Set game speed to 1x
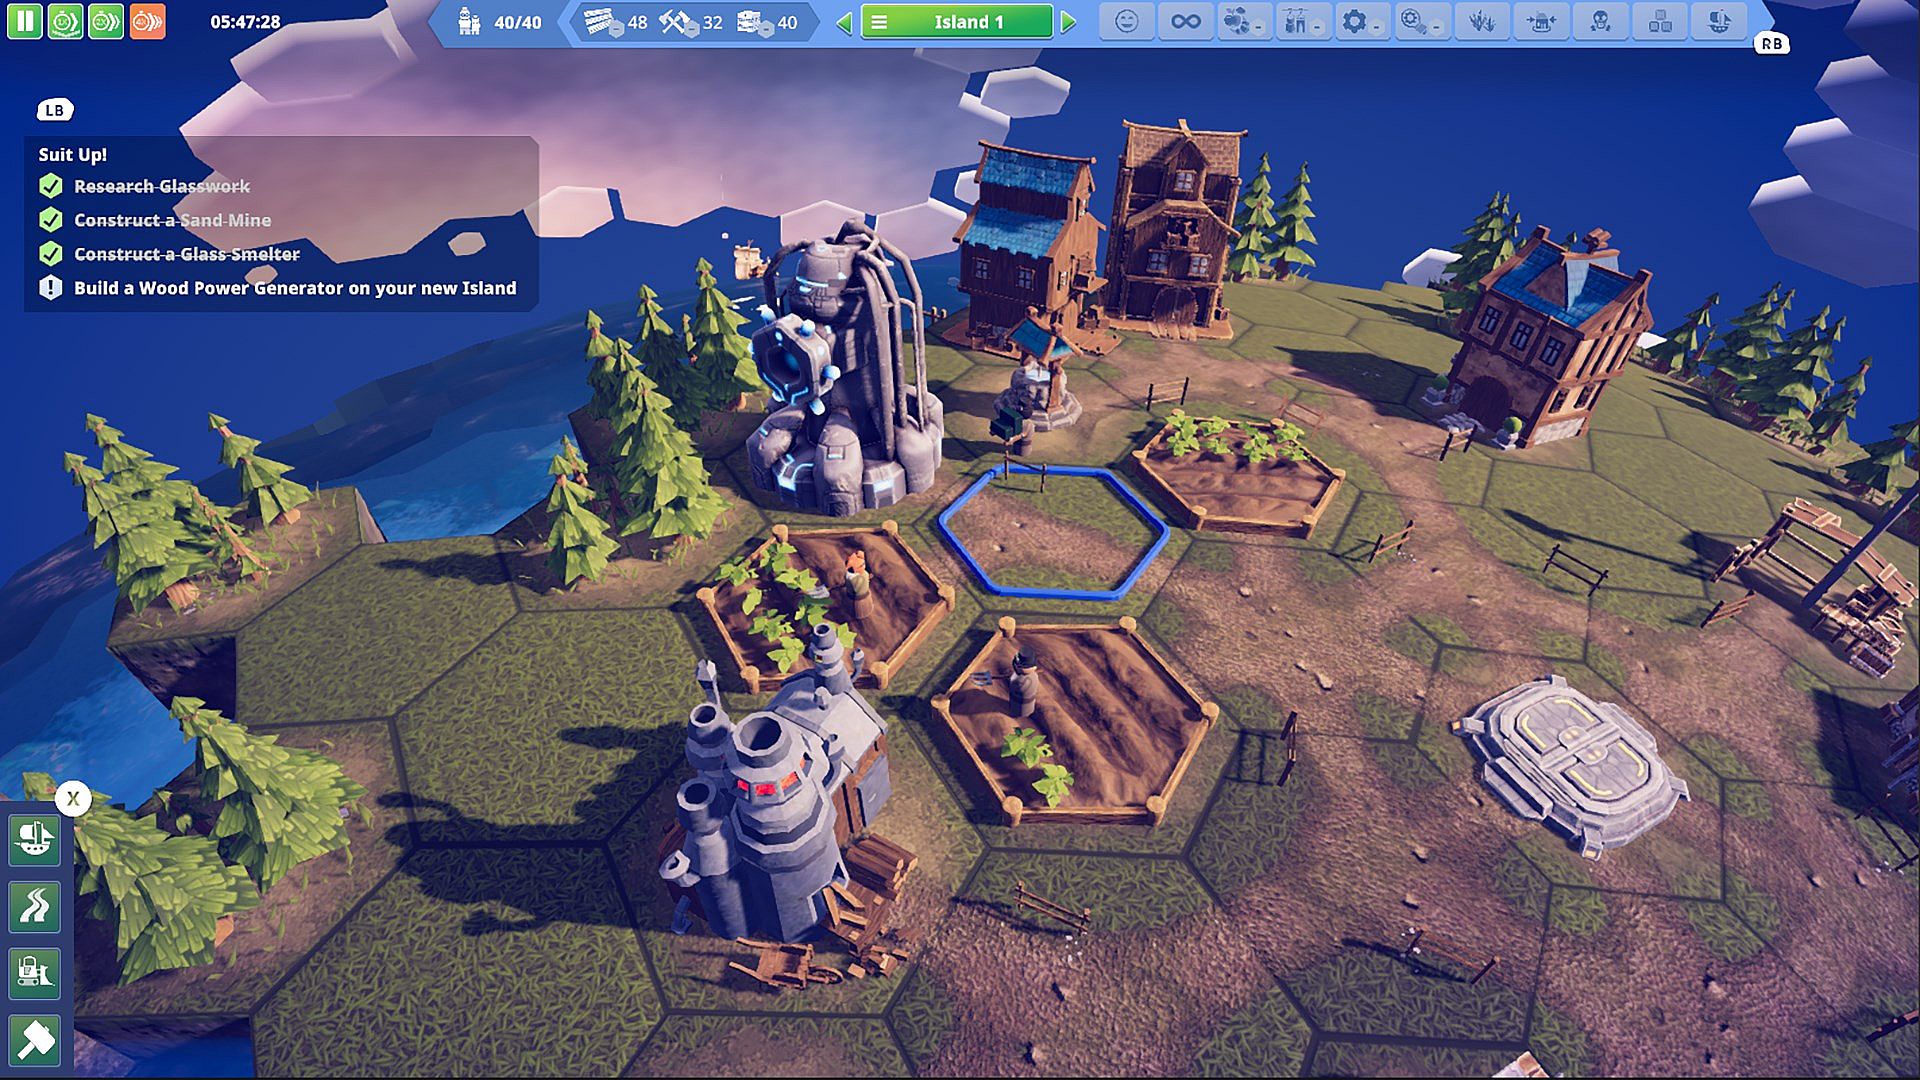Viewport: 1920px width, 1080px height. (x=65, y=21)
